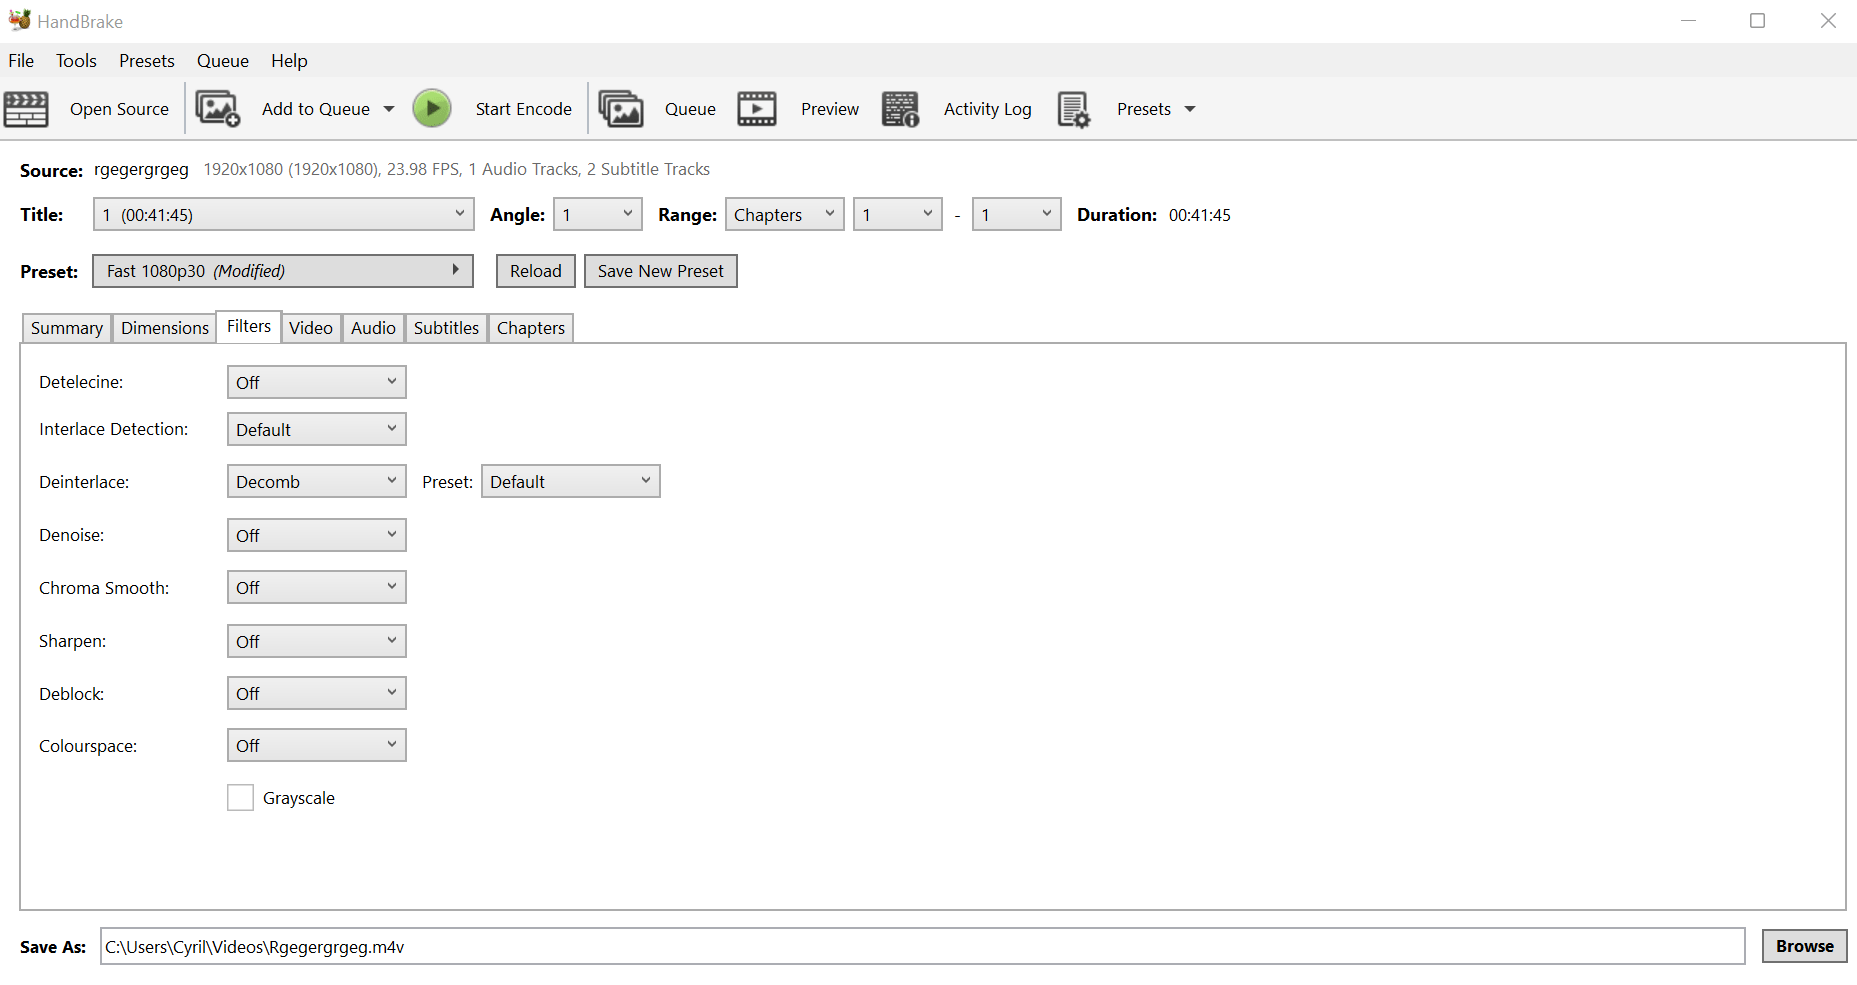Image resolution: width=1857 pixels, height=985 pixels.
Task: Click the Add to Queue picture icon
Action: pyautogui.click(x=218, y=109)
